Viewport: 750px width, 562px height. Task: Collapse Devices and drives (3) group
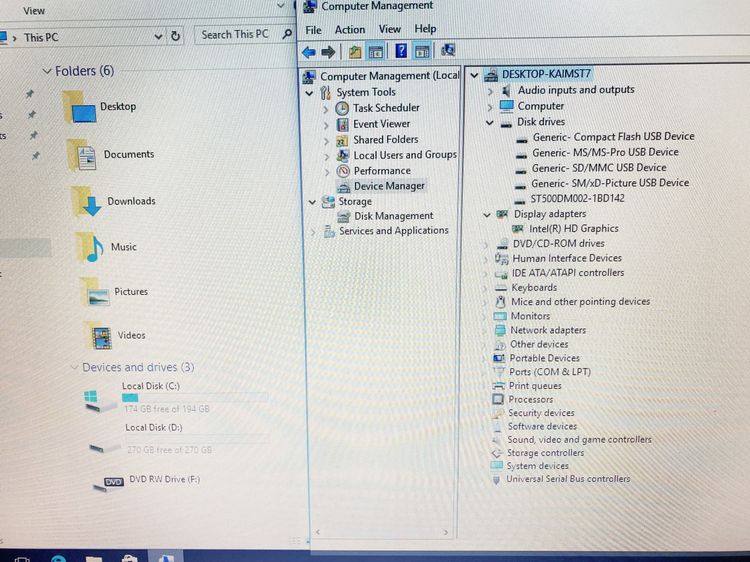click(x=74, y=367)
